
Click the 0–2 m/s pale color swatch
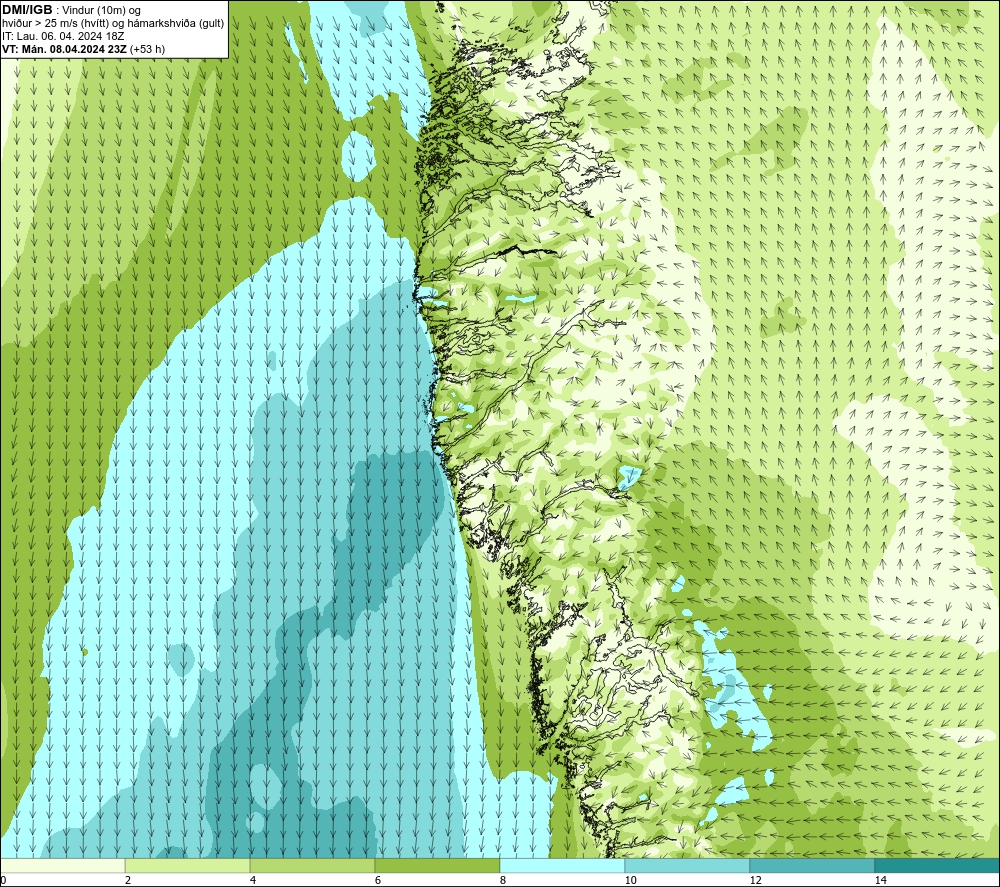62,865
